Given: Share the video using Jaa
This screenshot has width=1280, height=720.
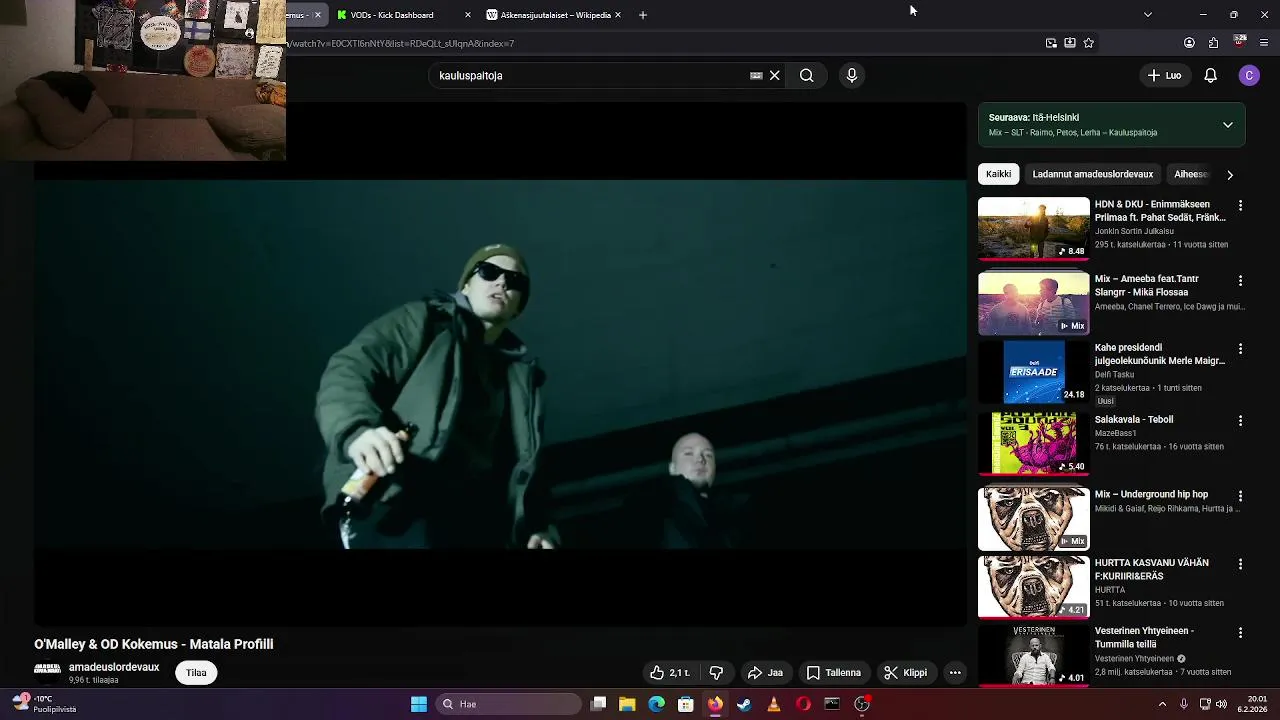Looking at the screenshot, I should point(765,673).
